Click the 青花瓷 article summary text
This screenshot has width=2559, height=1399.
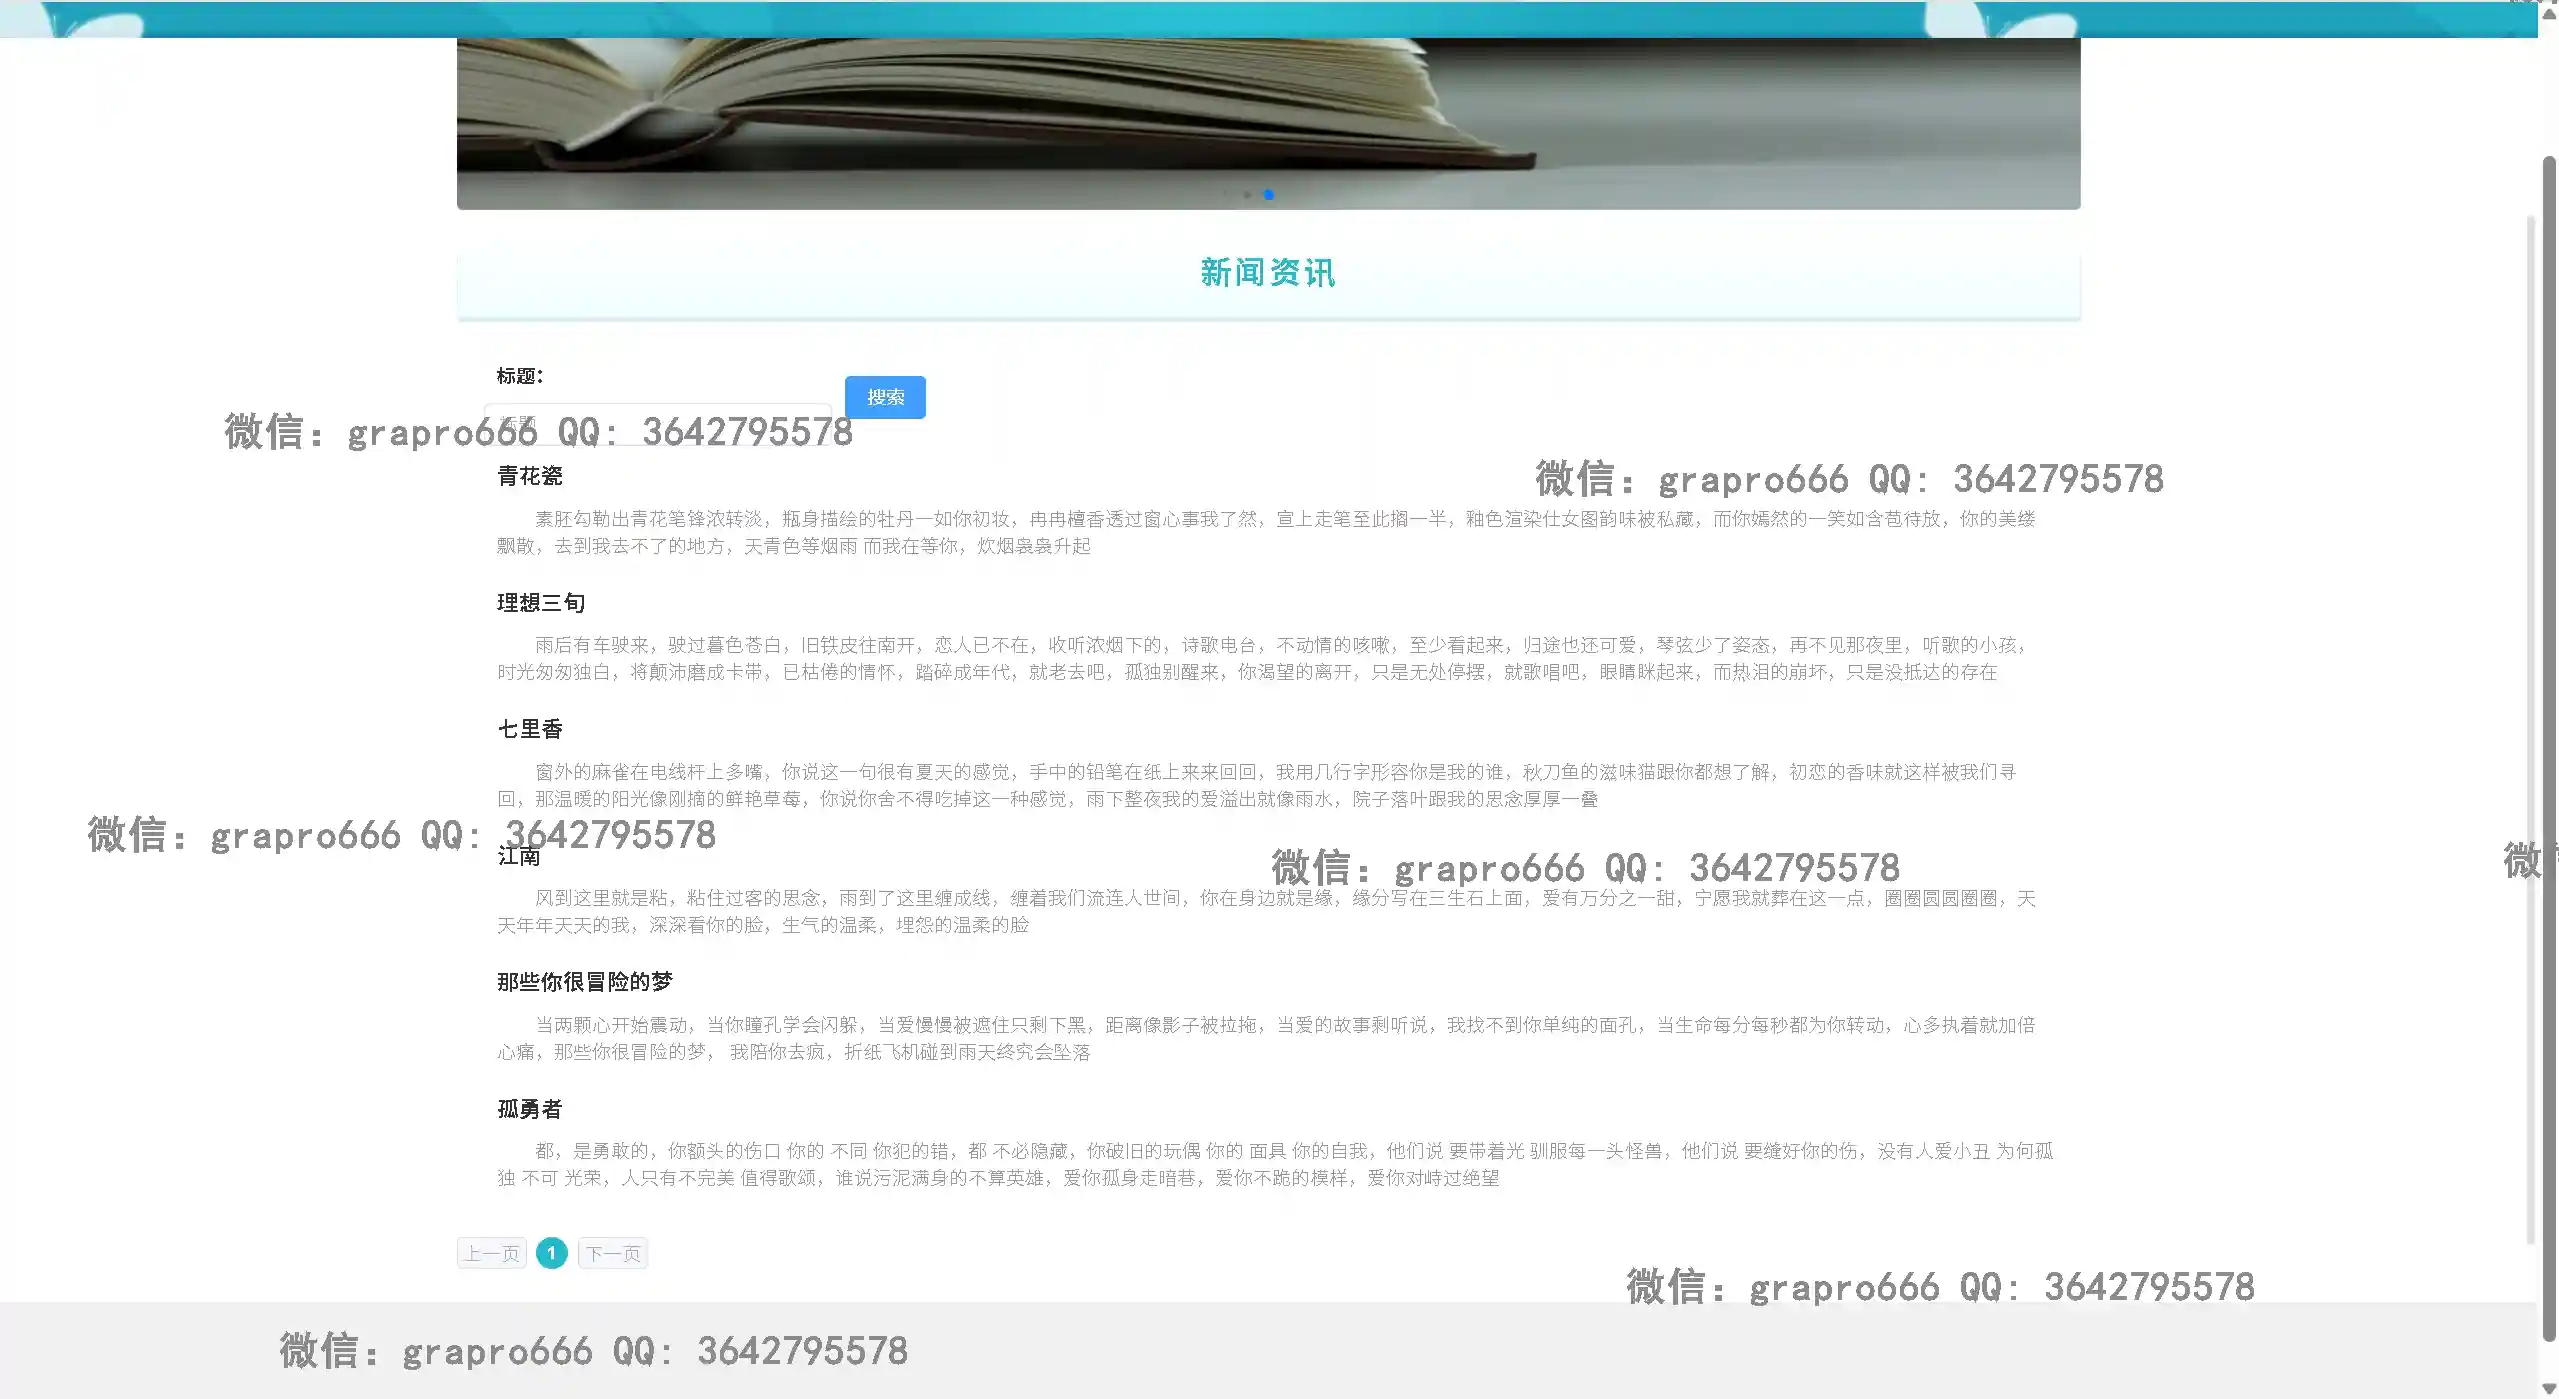1266,532
